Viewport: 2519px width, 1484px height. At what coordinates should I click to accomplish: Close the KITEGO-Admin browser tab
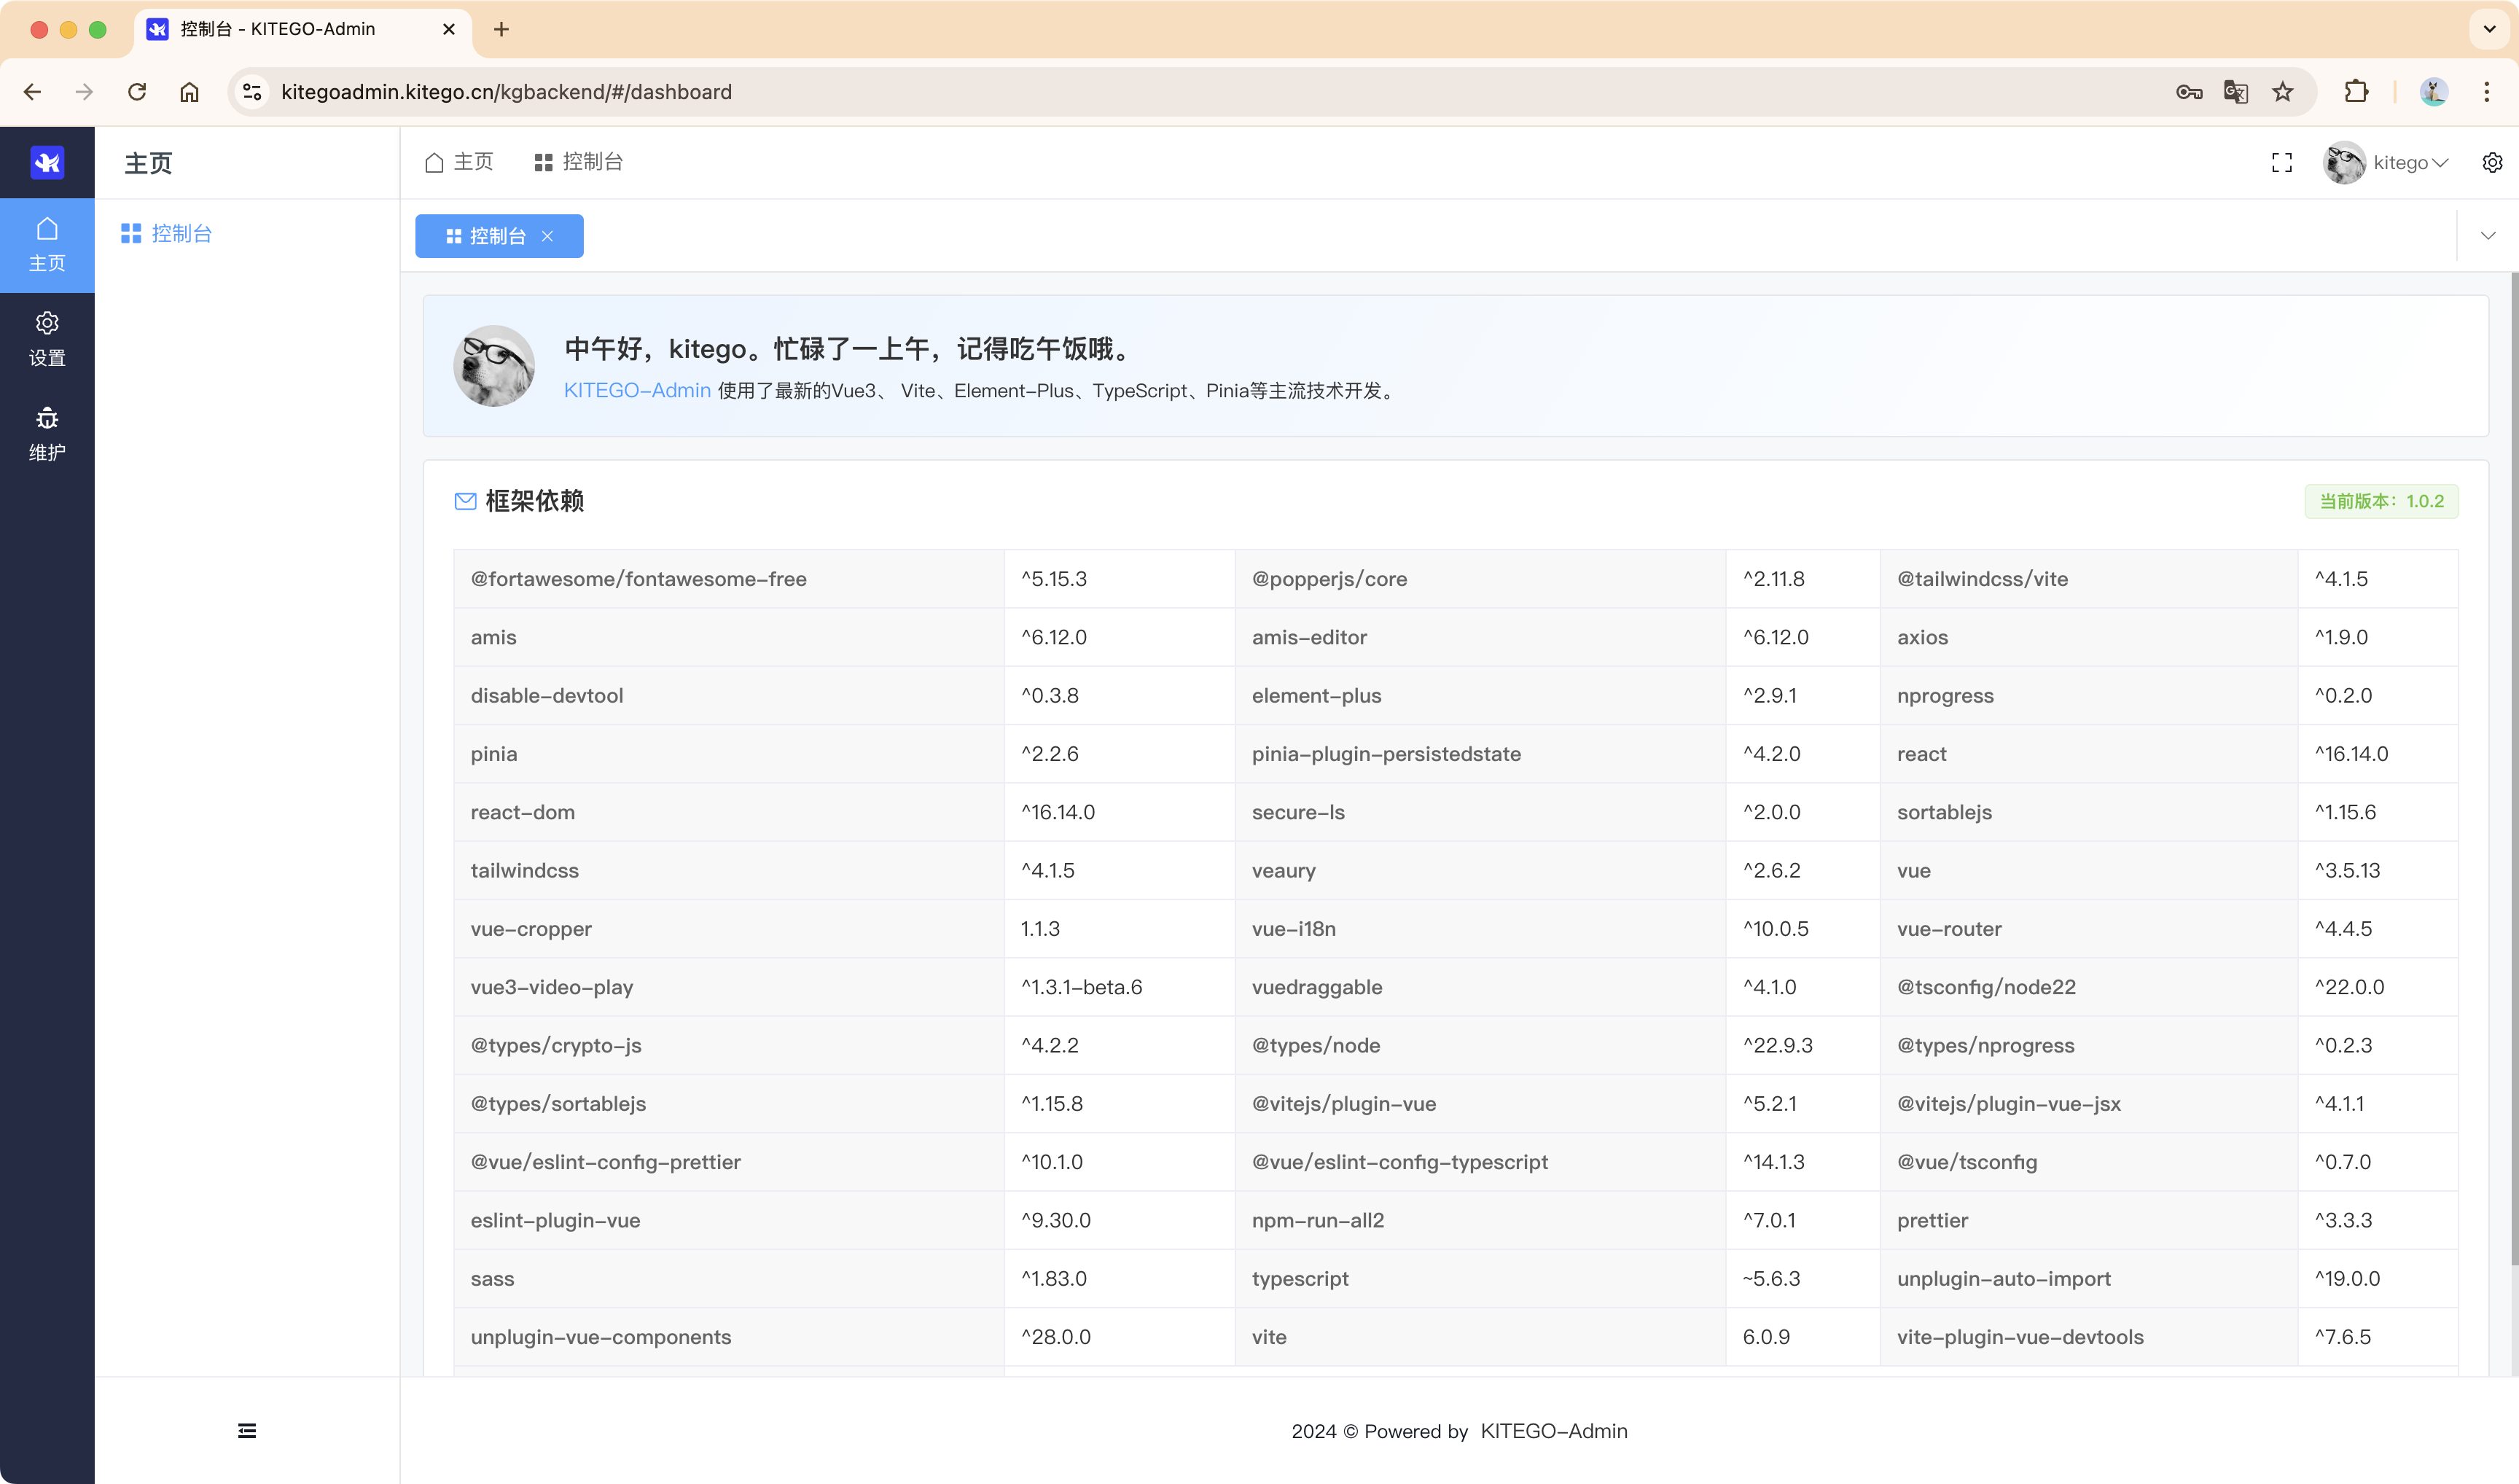[448, 29]
